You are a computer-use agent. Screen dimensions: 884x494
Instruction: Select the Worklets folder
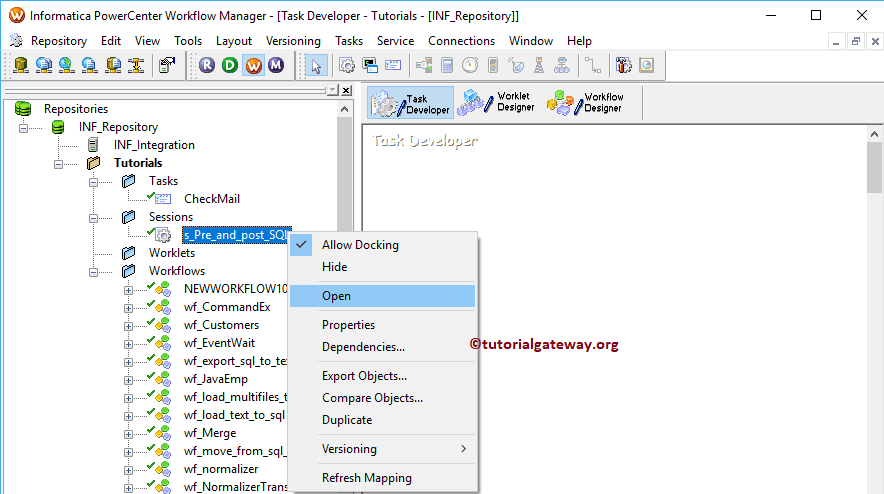172,253
